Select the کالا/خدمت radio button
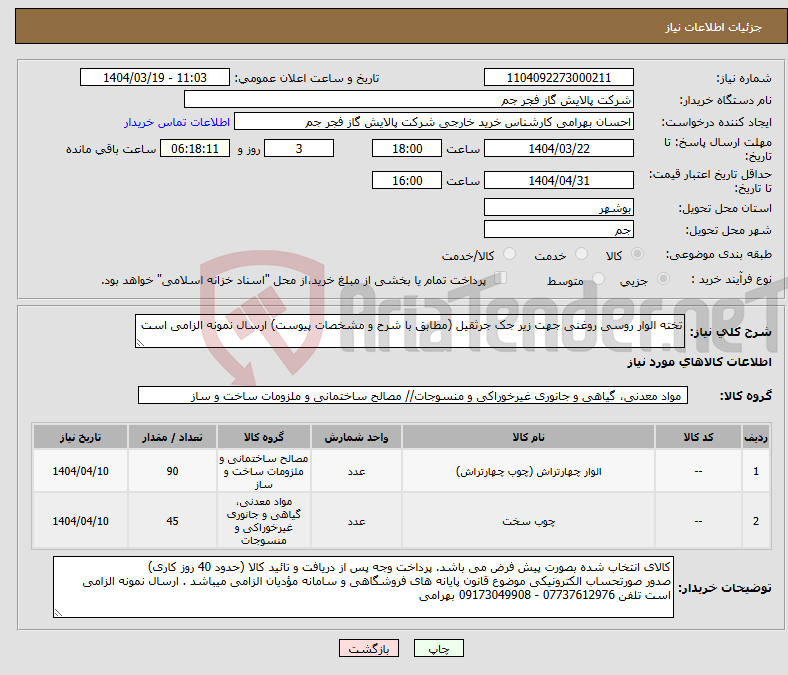The width and height of the screenshot is (788, 675). point(509,254)
